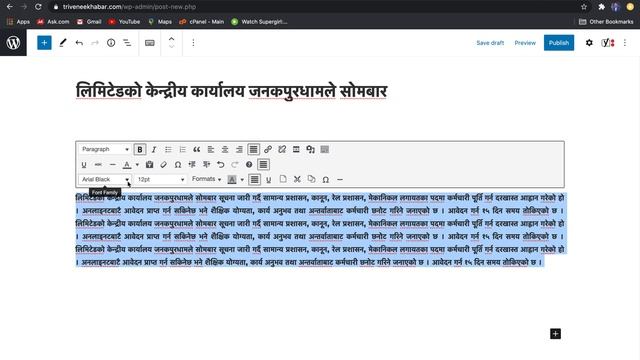The width and height of the screenshot is (640, 360).
Task: Click the browser address bar URL
Action: (129, 7)
